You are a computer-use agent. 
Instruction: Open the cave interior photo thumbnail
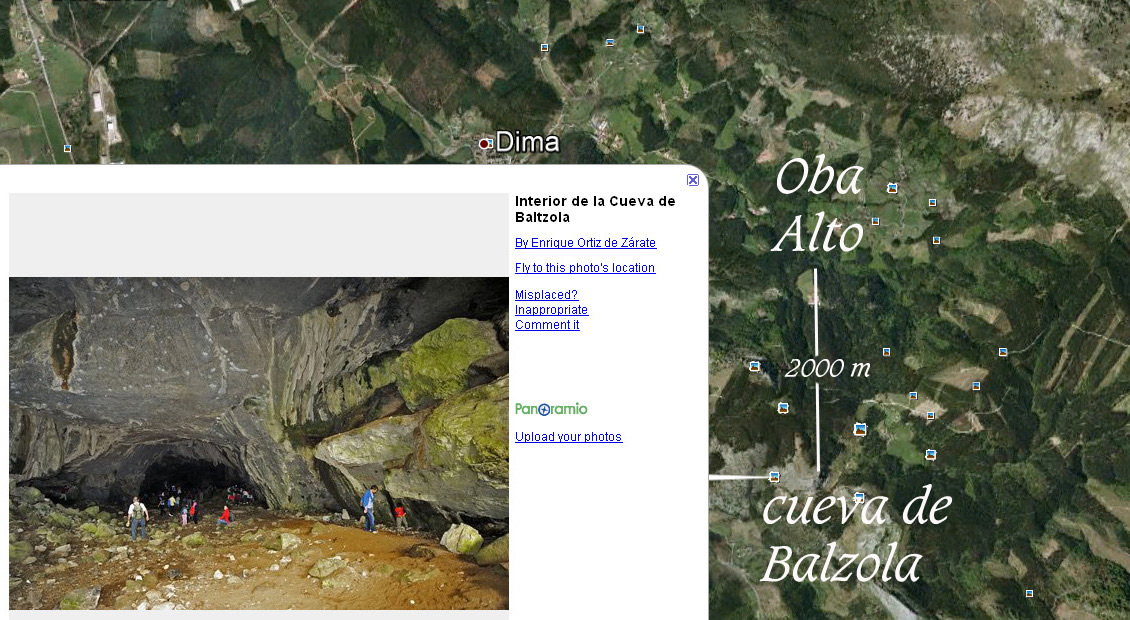(259, 443)
